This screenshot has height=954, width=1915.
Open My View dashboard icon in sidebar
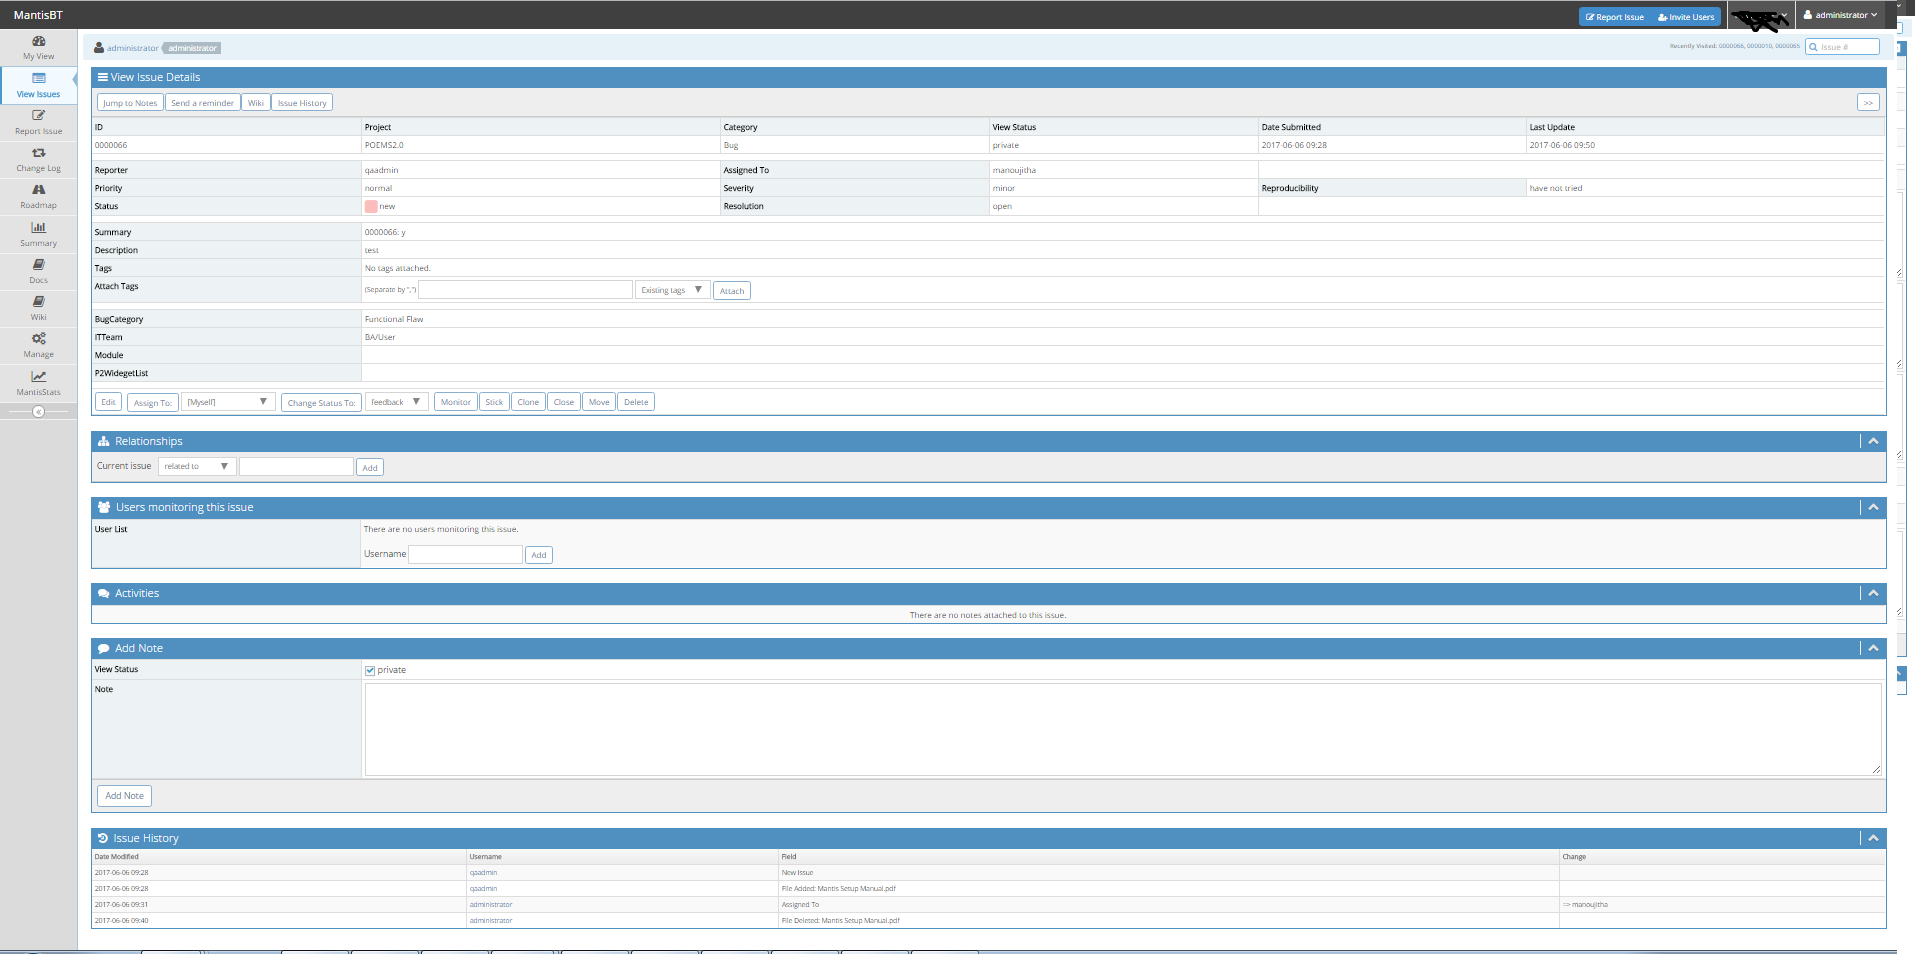point(38,42)
